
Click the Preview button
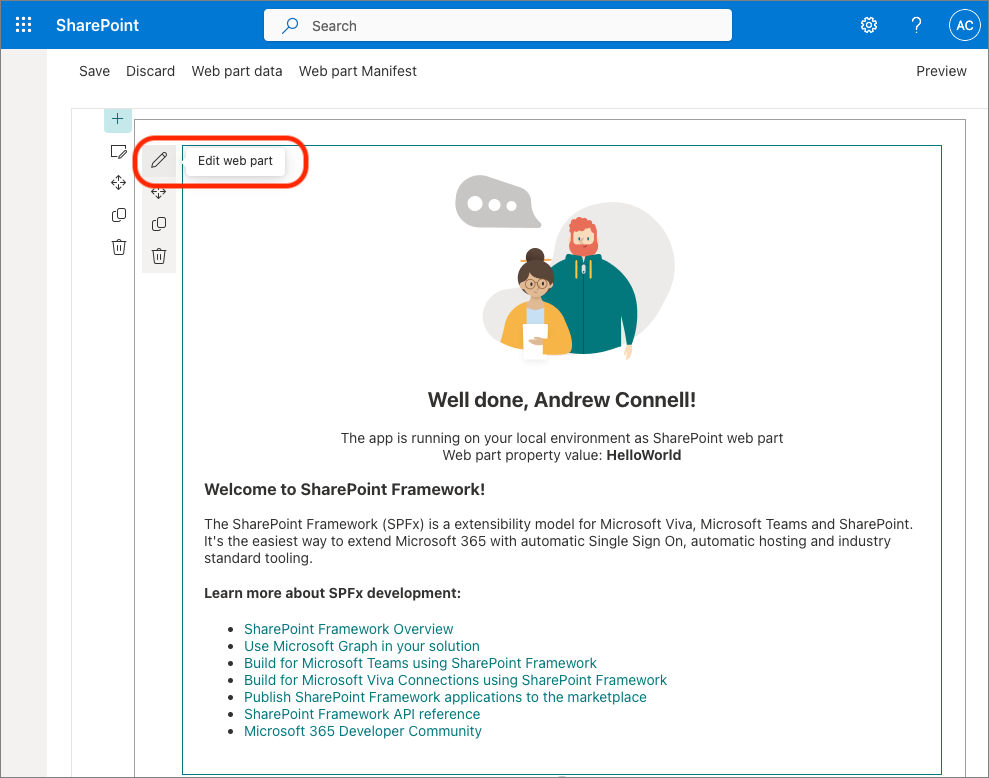tap(941, 71)
